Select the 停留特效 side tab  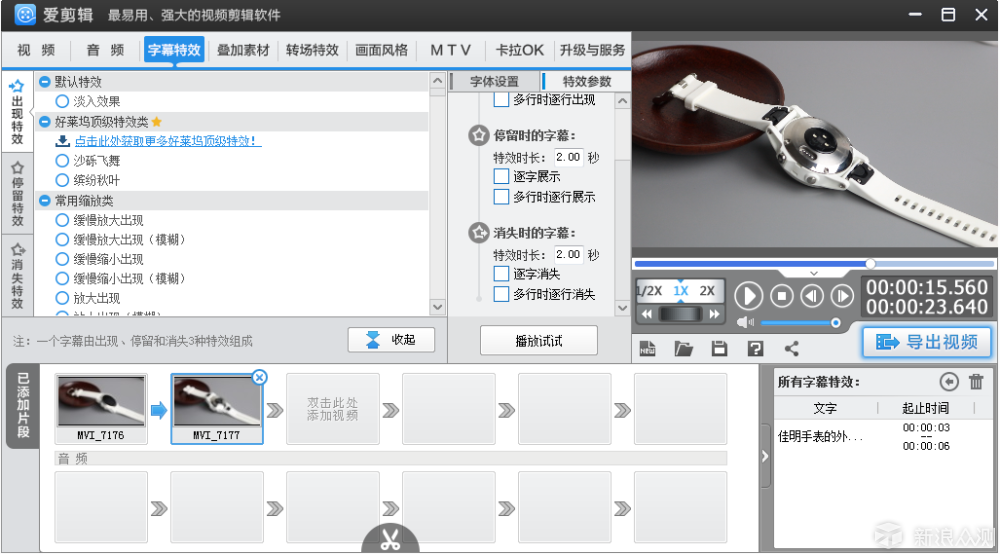tap(17, 194)
